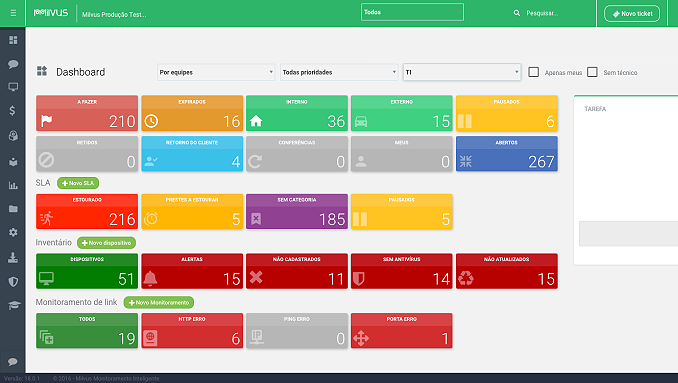Open the bar chart reports icon
The image size is (678, 383).
pos(13,185)
